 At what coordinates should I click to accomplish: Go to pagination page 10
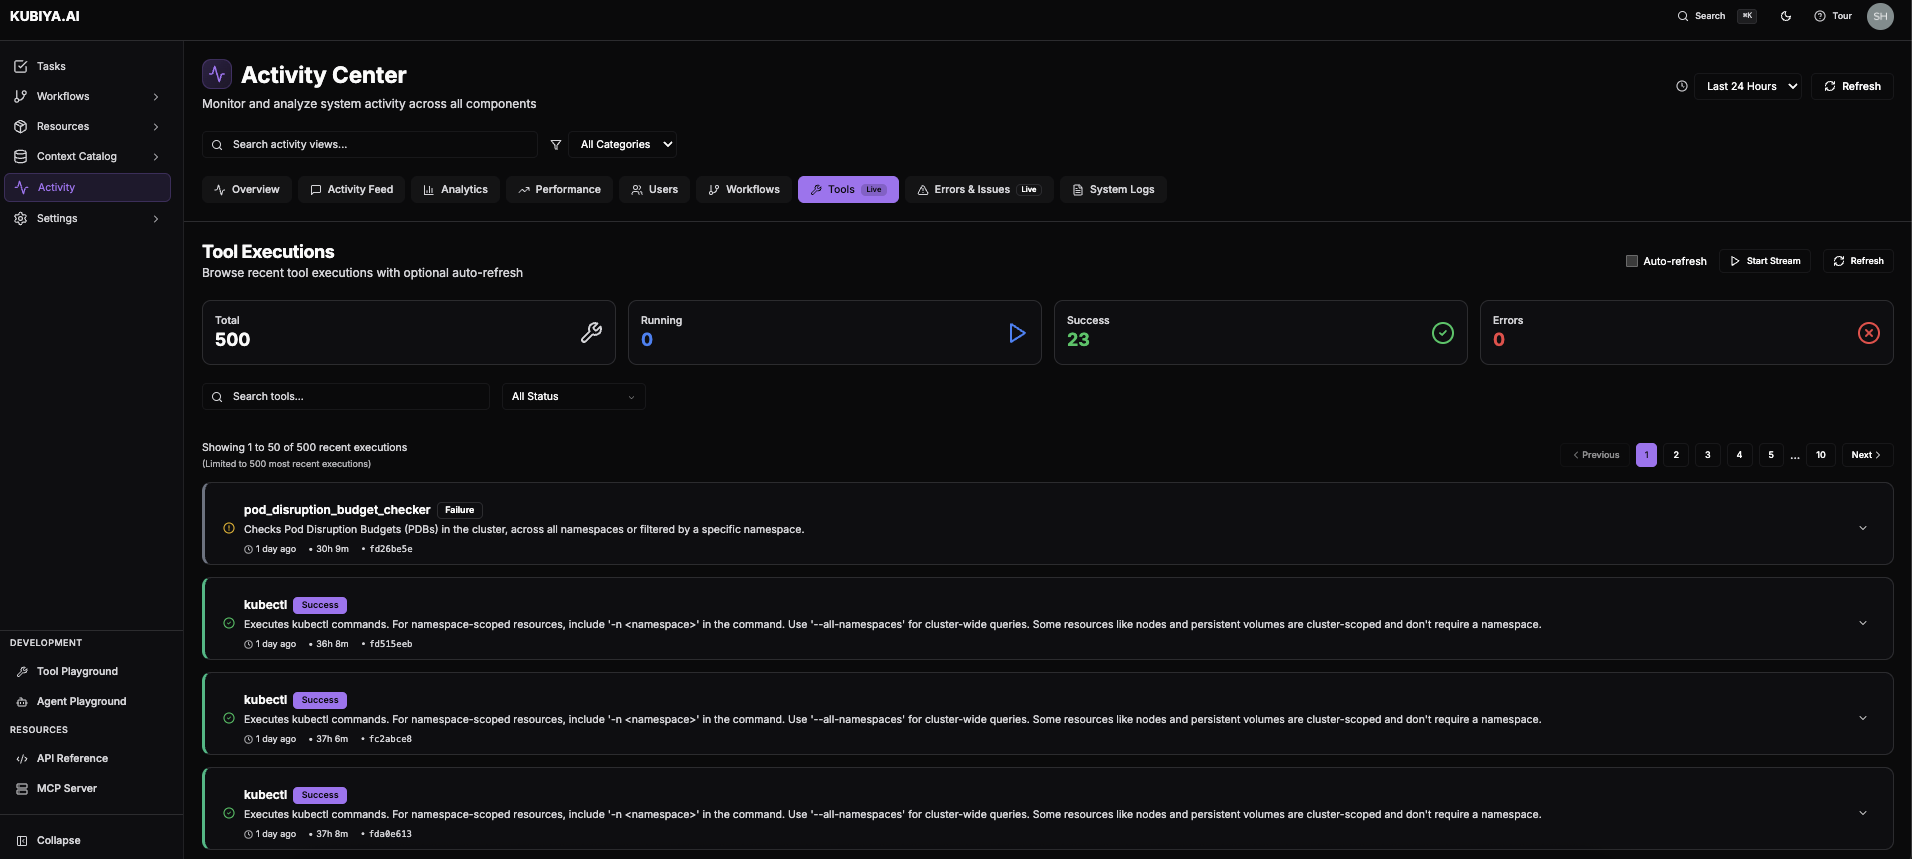1821,455
